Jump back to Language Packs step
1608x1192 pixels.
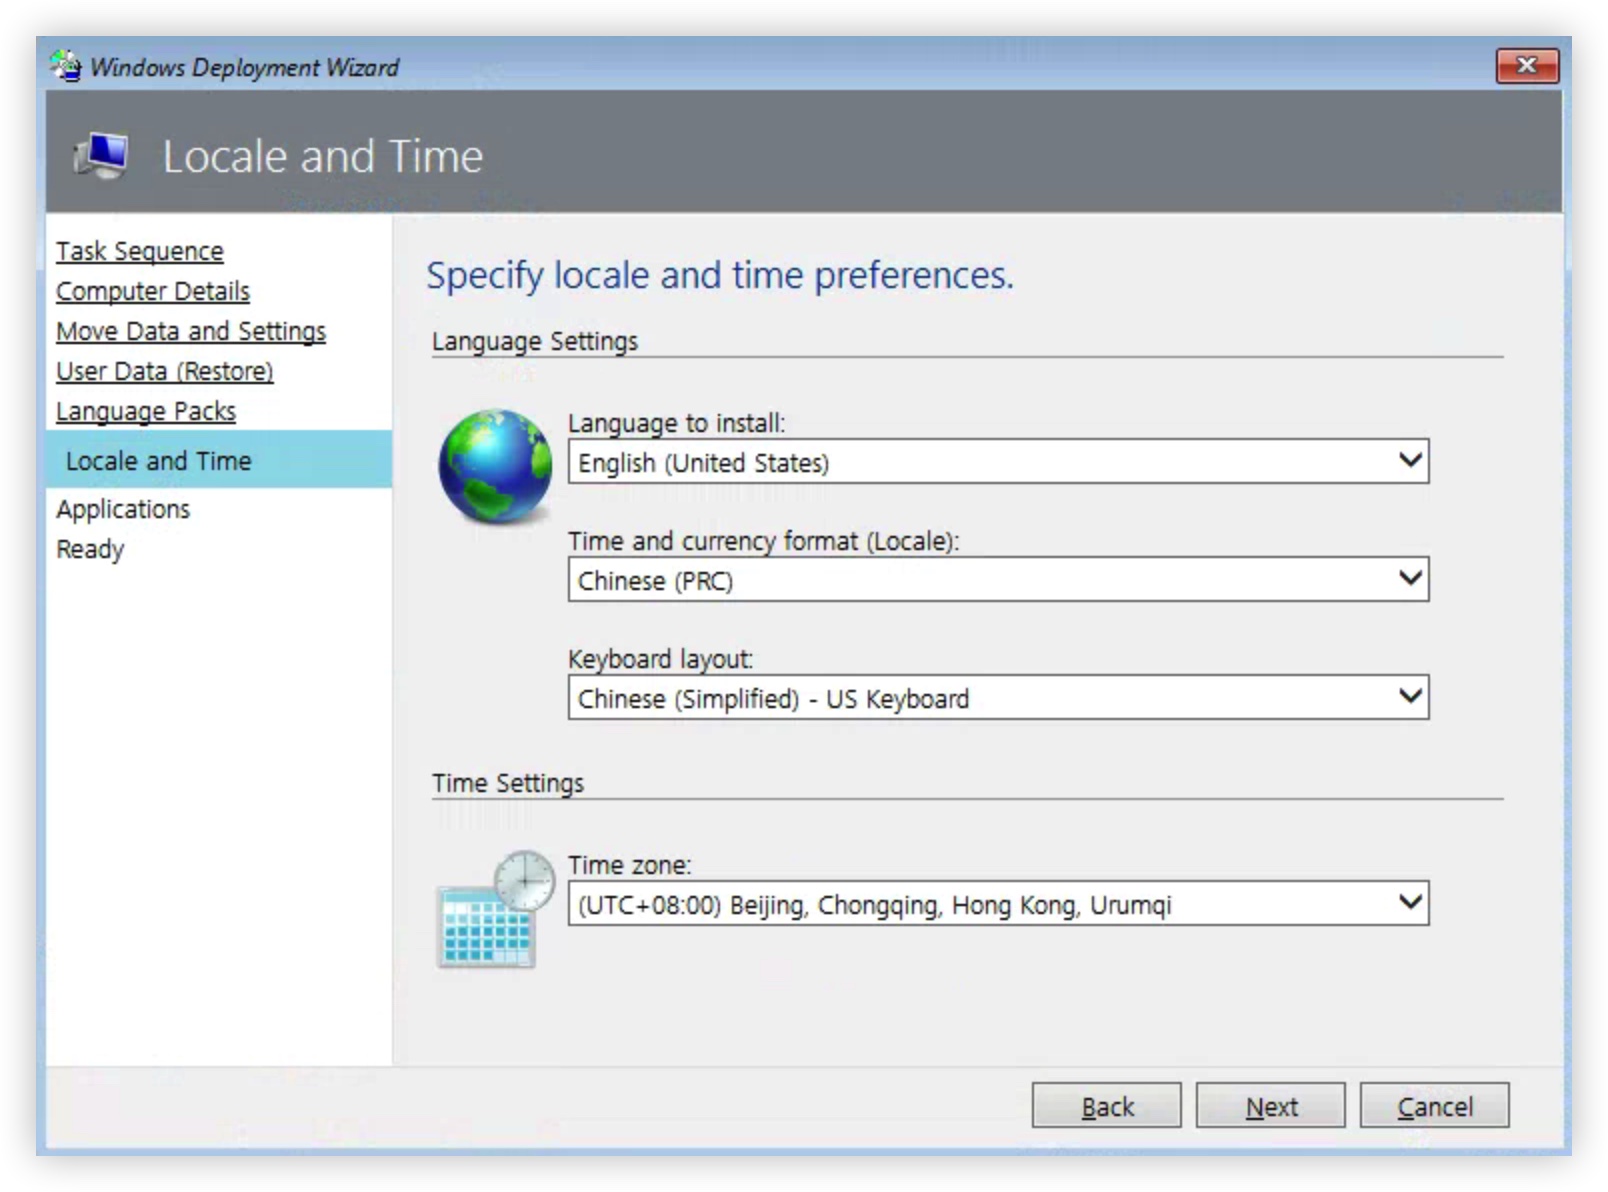[x=146, y=411]
